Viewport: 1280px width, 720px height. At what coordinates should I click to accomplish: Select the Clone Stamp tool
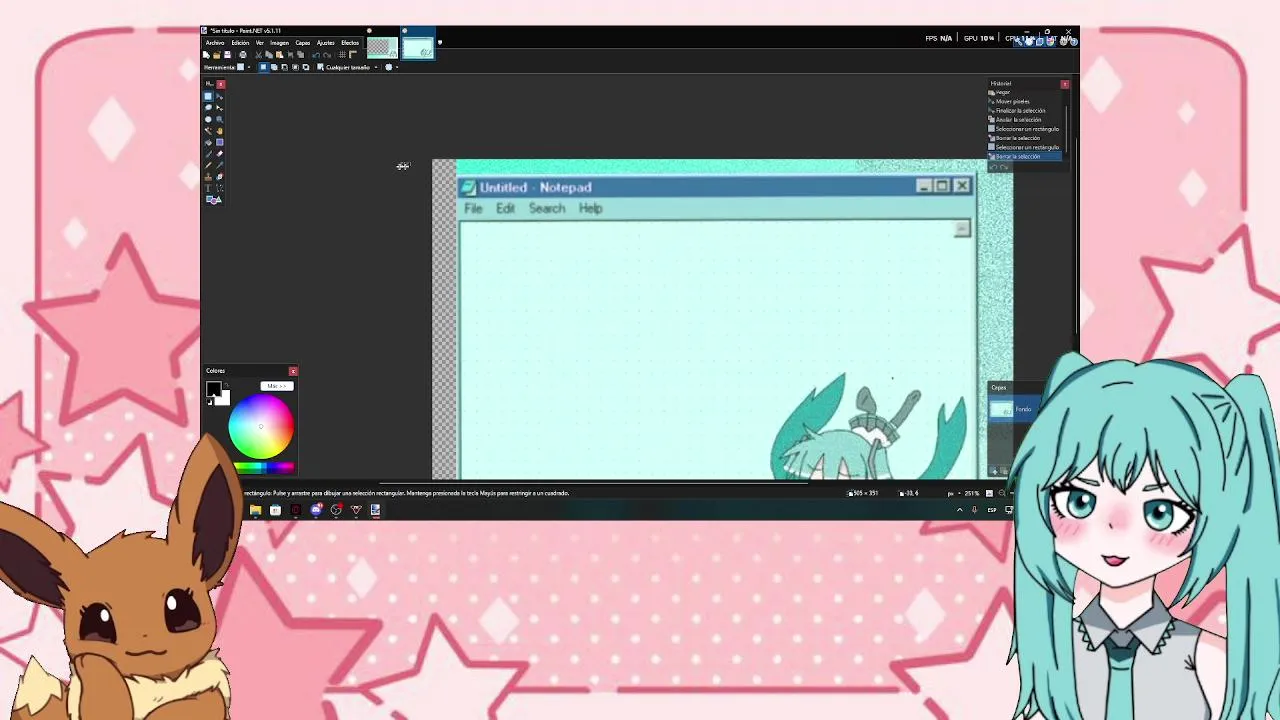pyautogui.click(x=208, y=177)
